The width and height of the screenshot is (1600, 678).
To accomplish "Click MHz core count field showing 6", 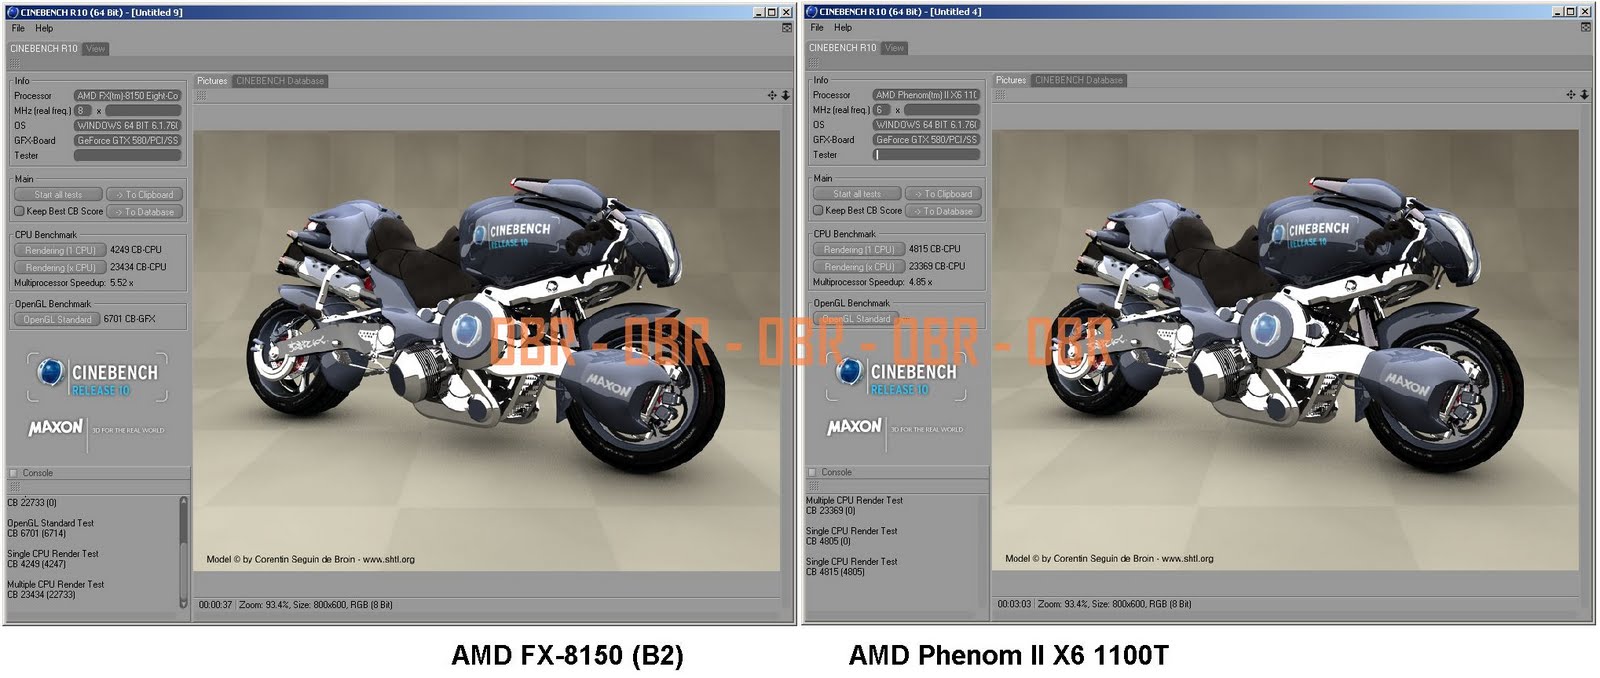I will 881,110.
